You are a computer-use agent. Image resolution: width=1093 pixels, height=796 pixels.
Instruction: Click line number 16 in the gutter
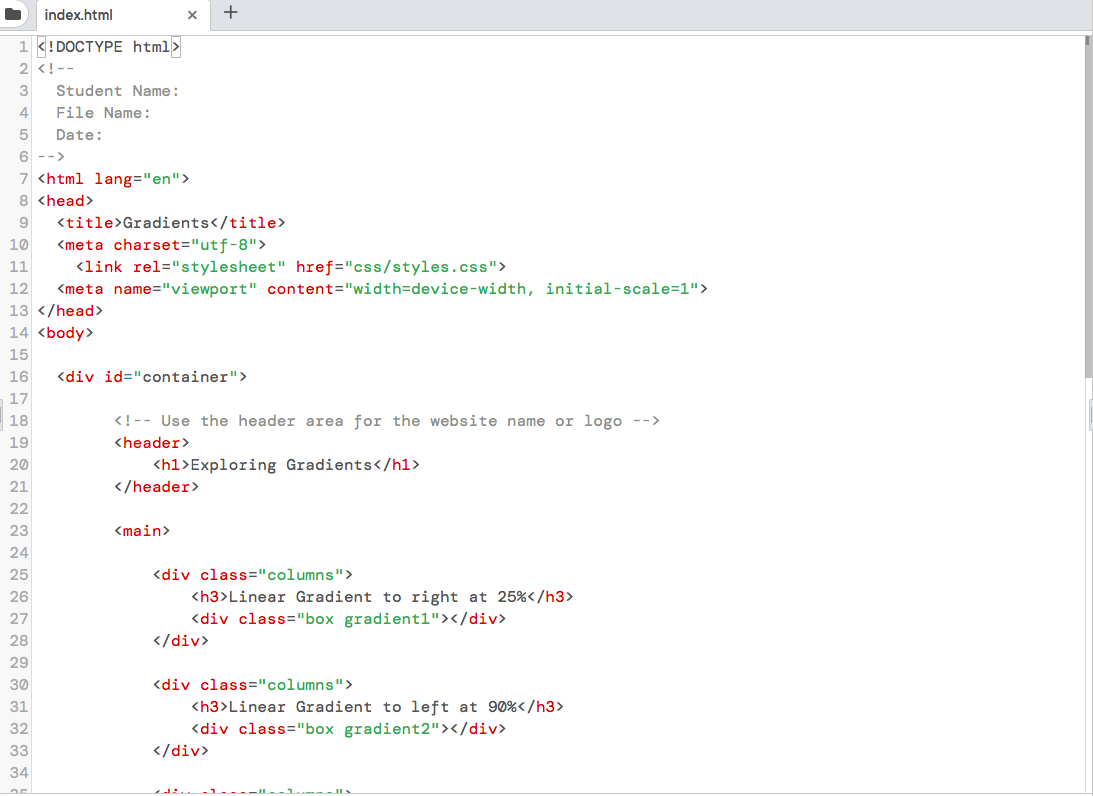point(18,376)
